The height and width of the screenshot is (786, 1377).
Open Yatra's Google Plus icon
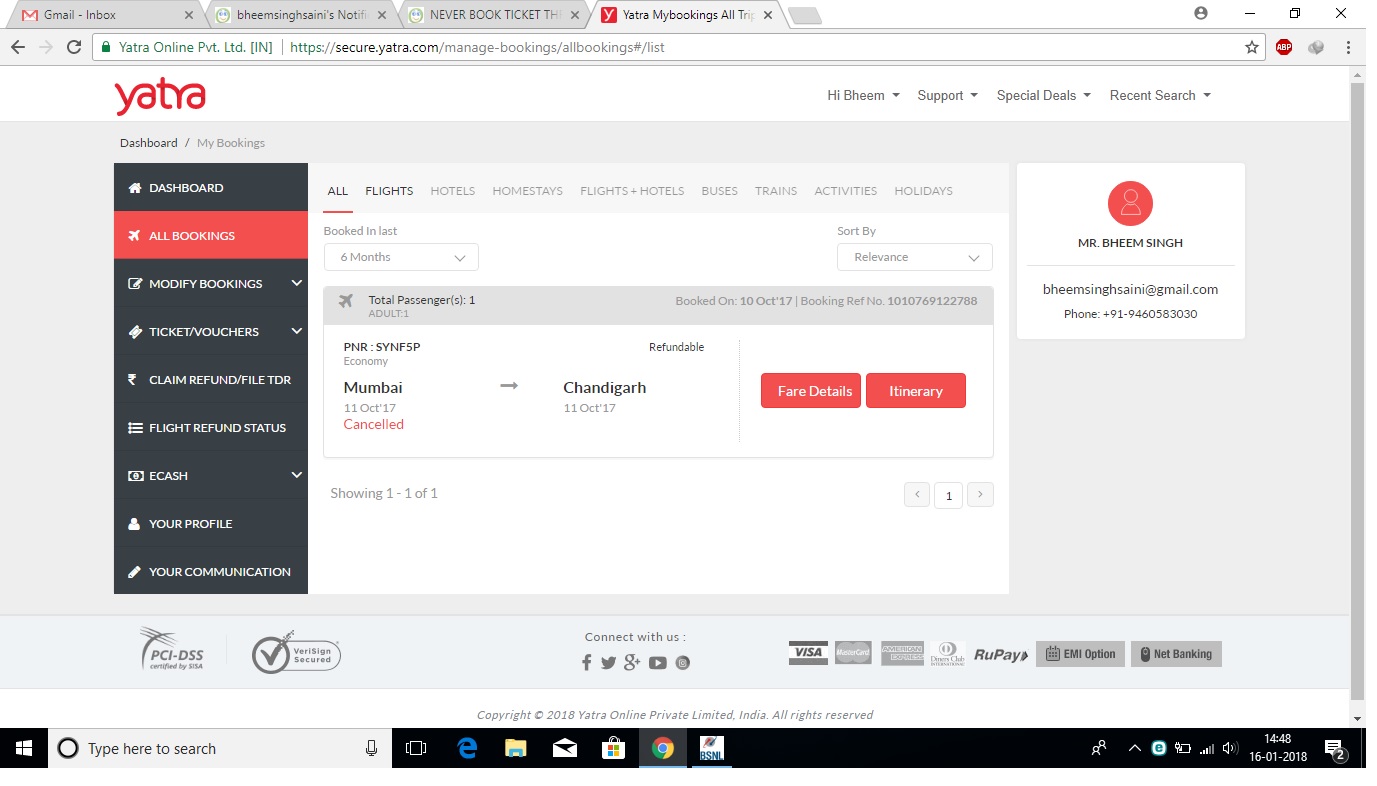pyautogui.click(x=632, y=662)
